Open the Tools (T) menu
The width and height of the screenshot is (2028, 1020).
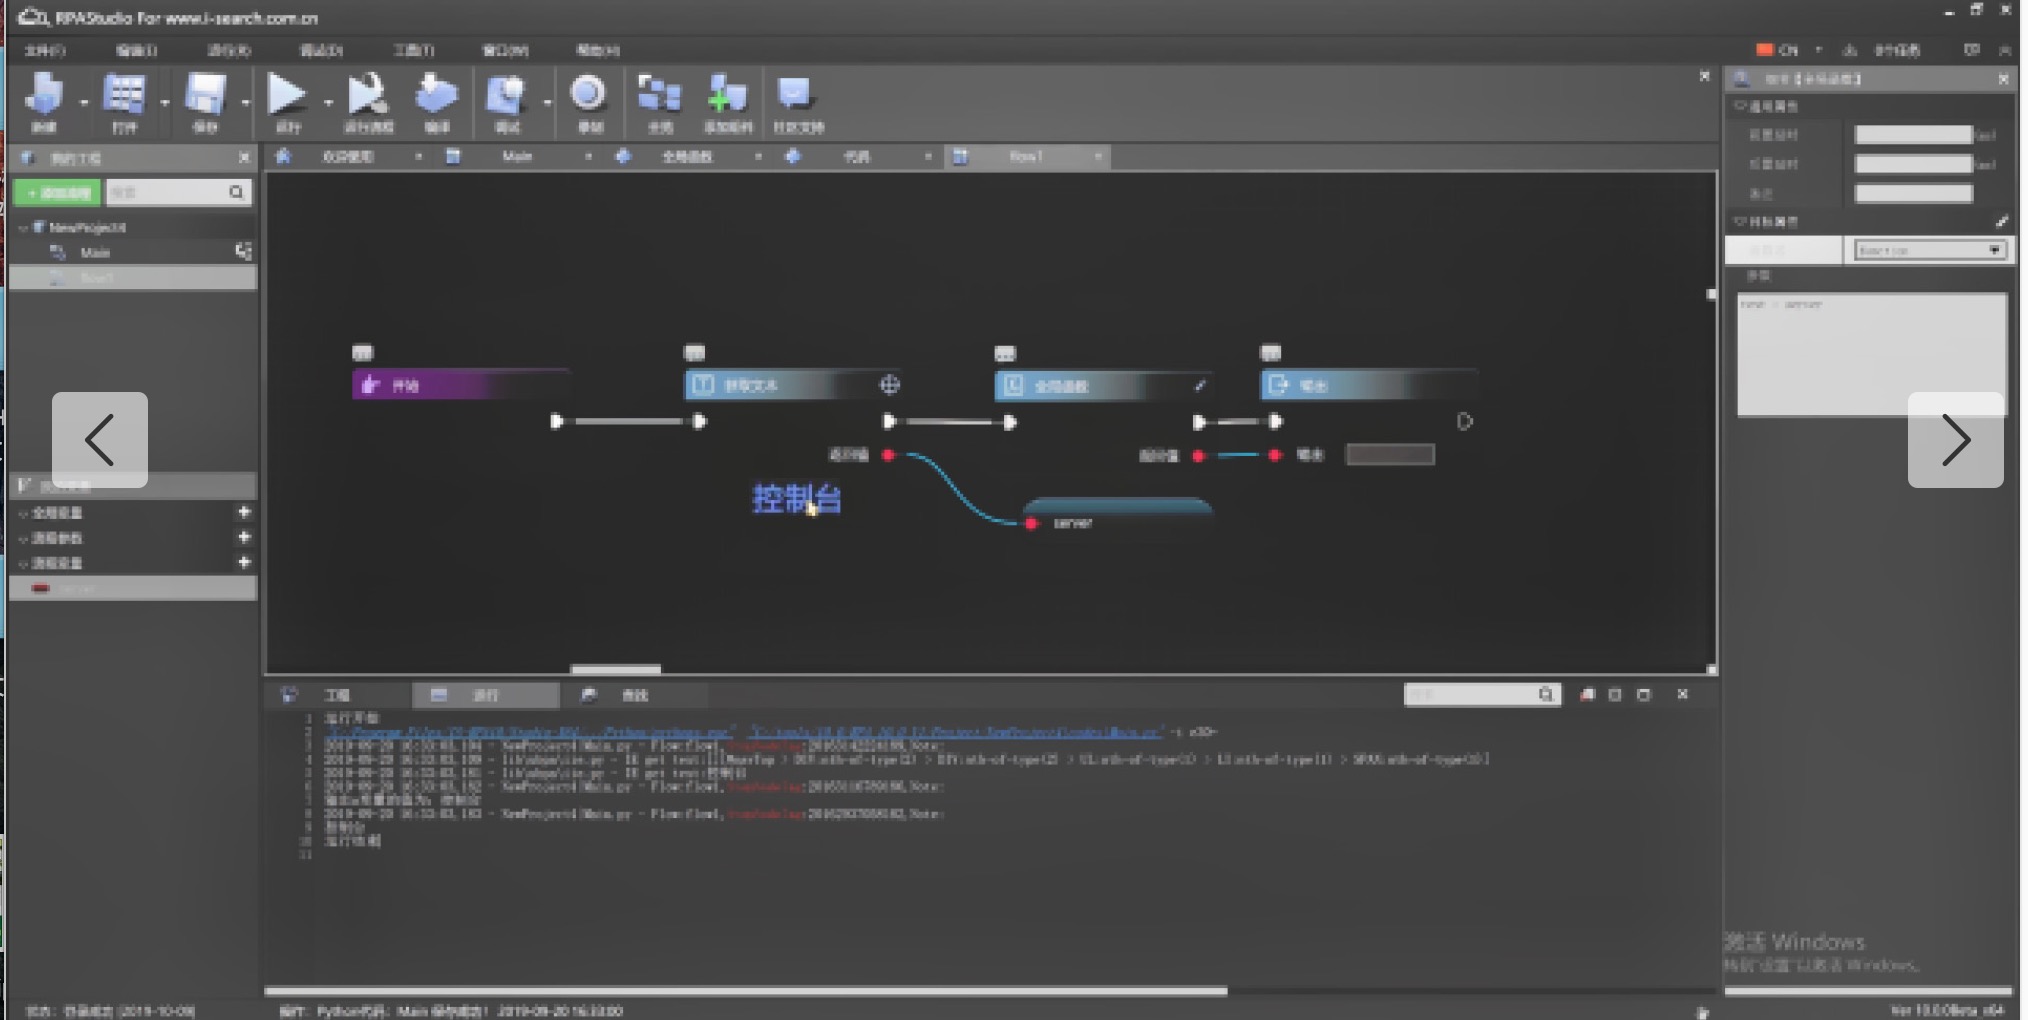click(413, 50)
